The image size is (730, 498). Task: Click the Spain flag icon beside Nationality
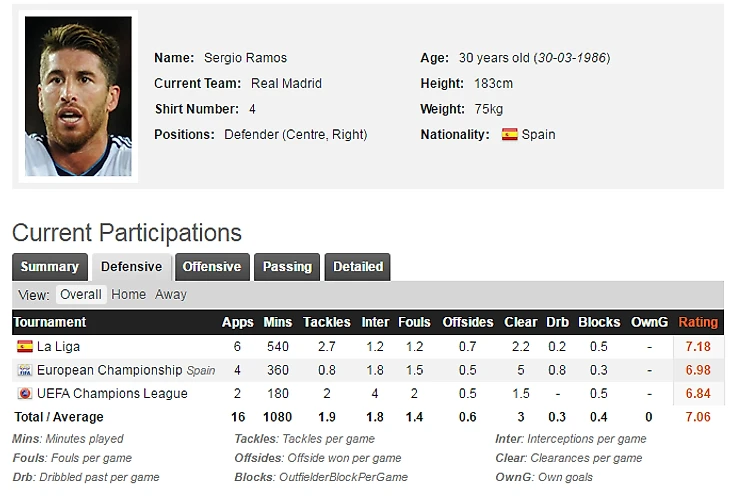509,135
